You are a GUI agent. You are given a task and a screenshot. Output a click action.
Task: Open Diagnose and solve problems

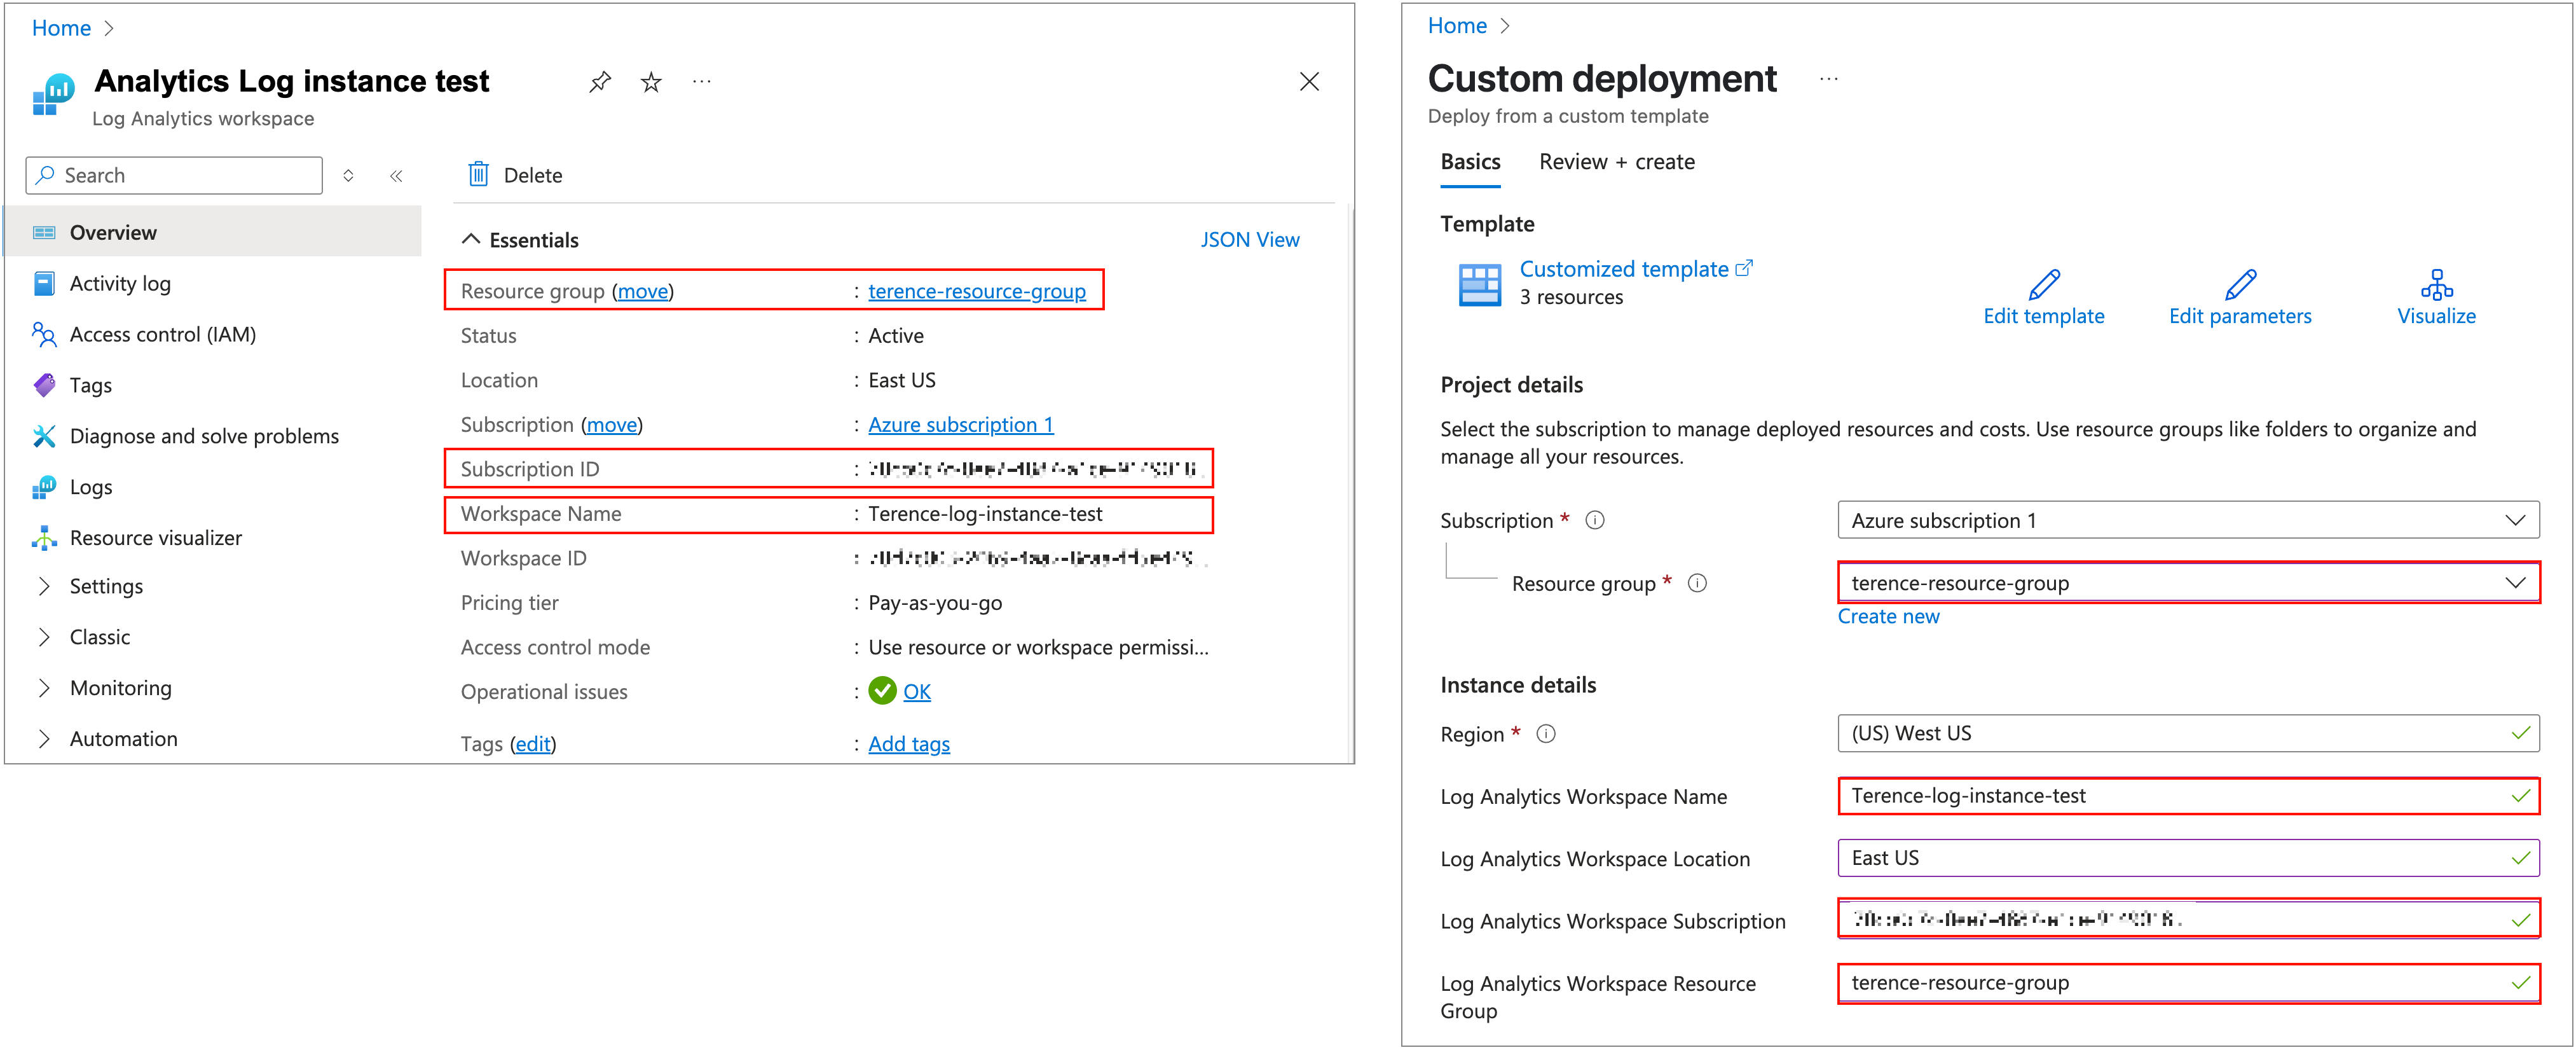click(x=204, y=436)
